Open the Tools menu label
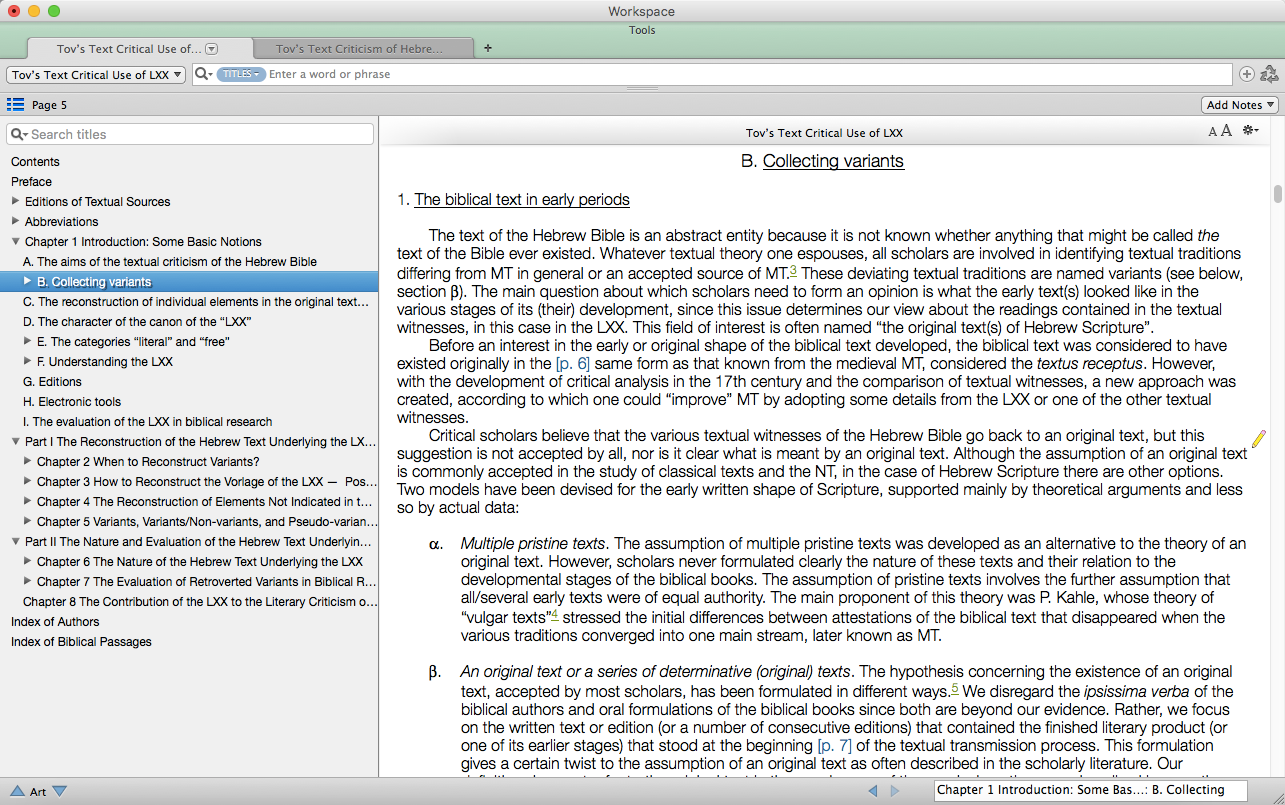The image size is (1285, 805). [x=642, y=30]
